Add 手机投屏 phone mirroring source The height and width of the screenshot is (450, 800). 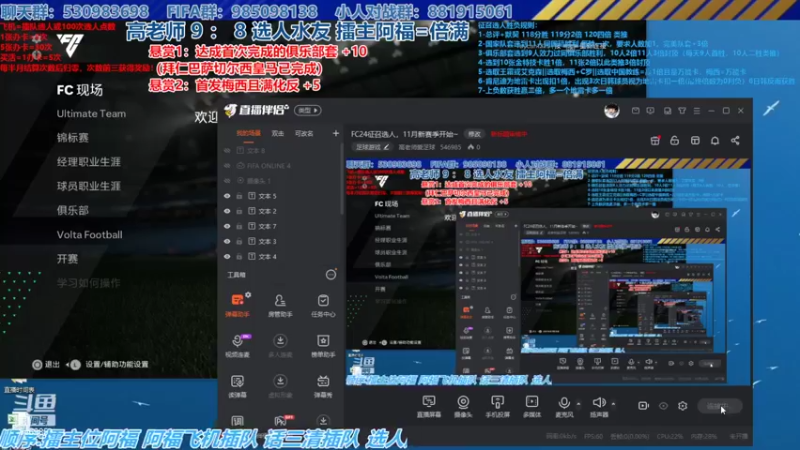(497, 406)
